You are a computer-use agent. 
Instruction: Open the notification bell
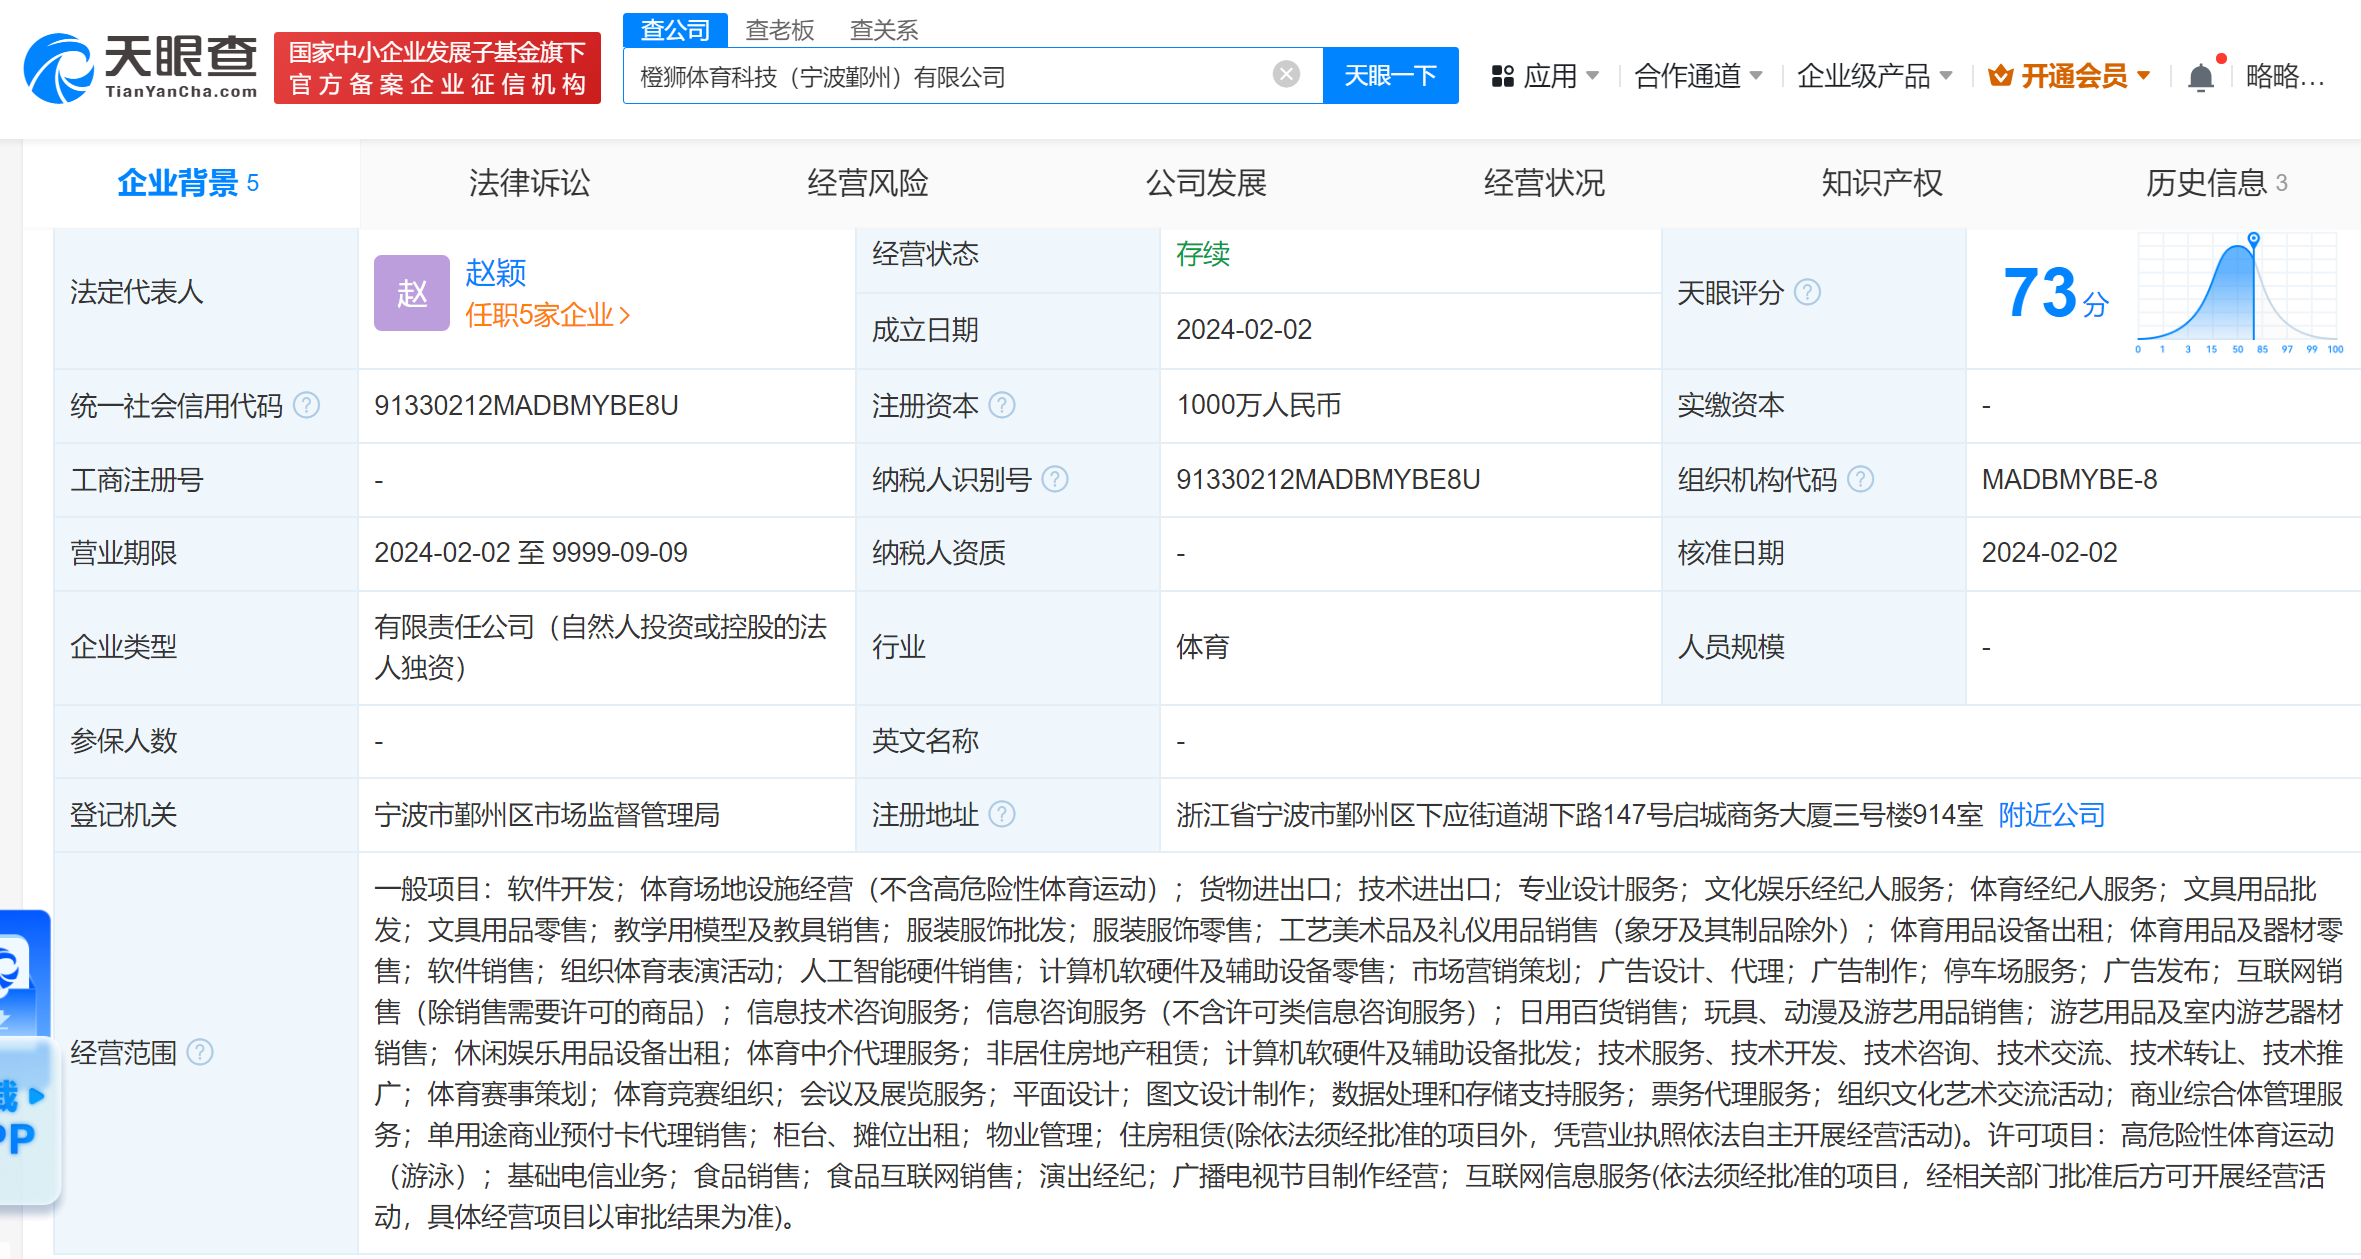(2200, 77)
